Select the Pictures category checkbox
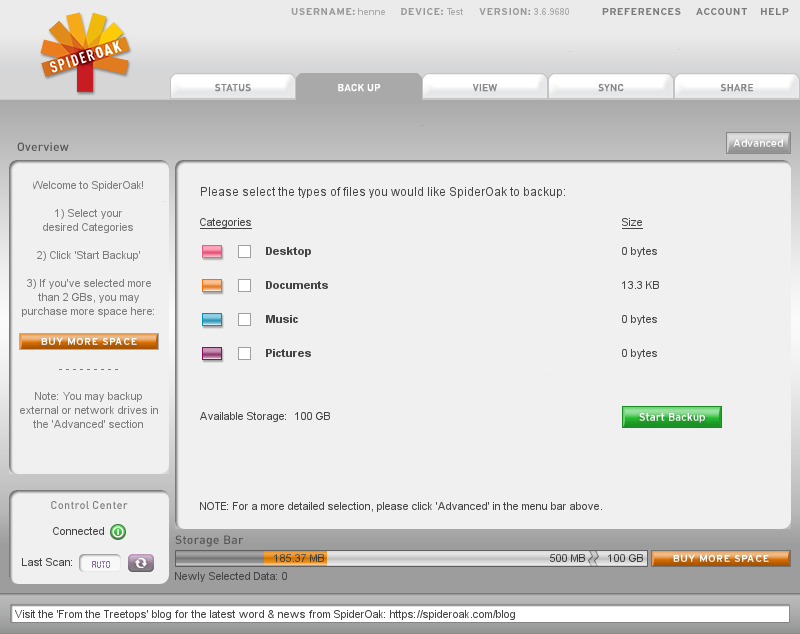Image resolution: width=800 pixels, height=634 pixels. [x=244, y=354]
